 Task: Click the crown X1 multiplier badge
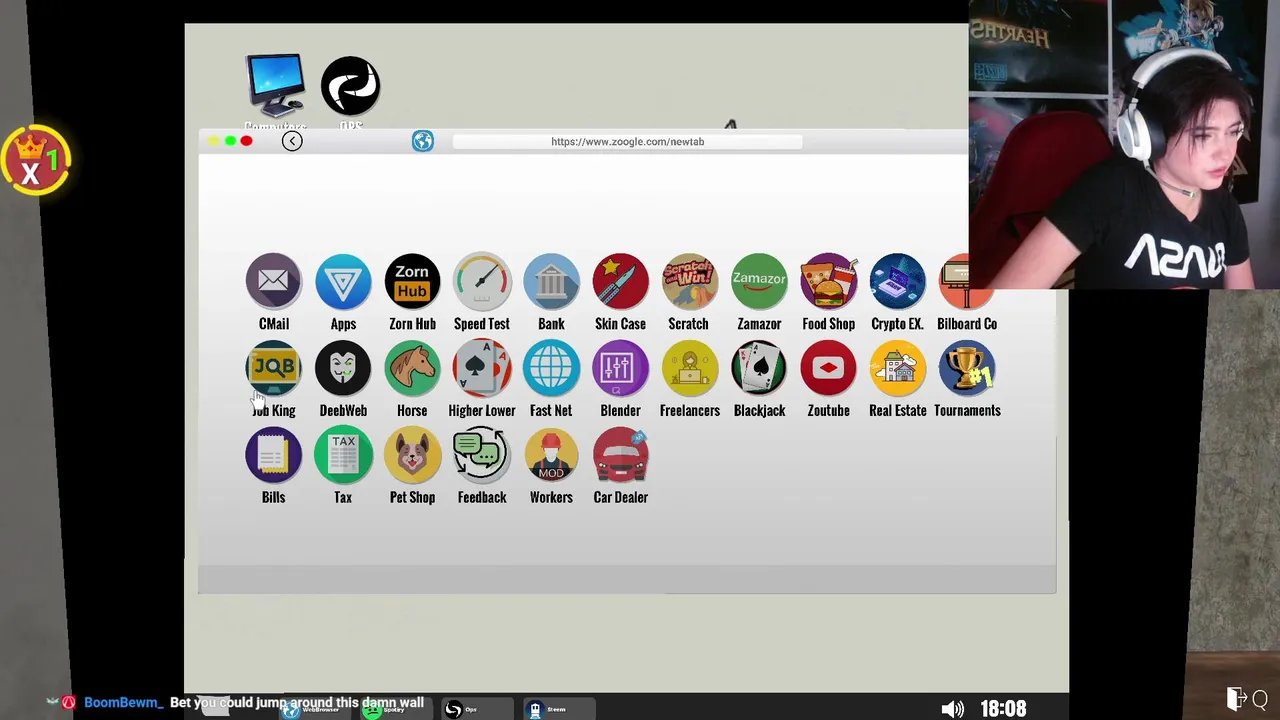point(36,160)
